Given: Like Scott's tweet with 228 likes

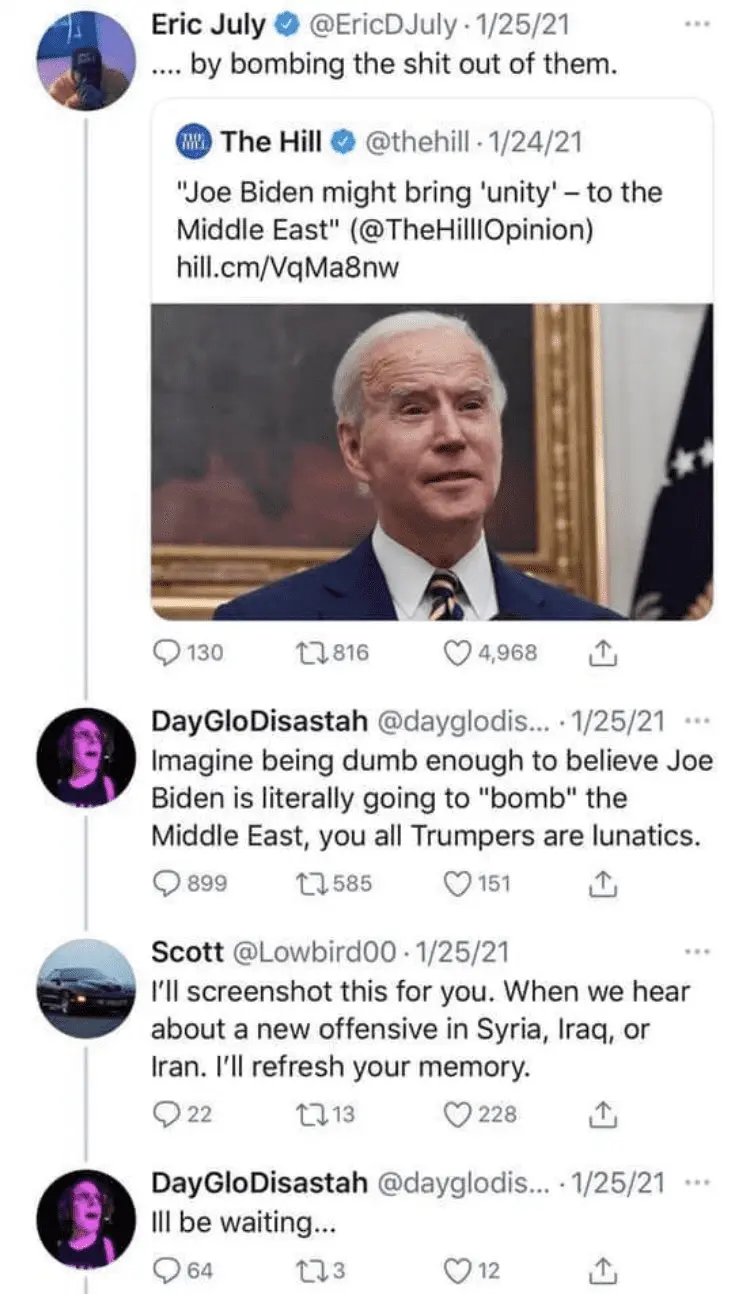Looking at the screenshot, I should coord(459,1113).
